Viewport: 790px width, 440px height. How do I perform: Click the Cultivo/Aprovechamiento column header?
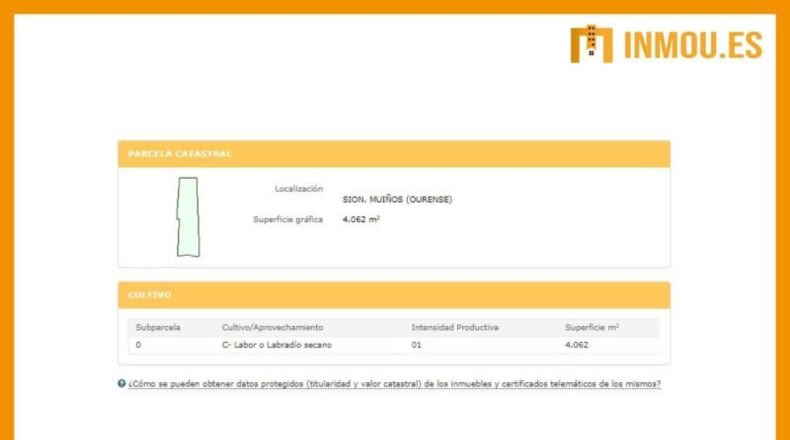tap(273, 328)
